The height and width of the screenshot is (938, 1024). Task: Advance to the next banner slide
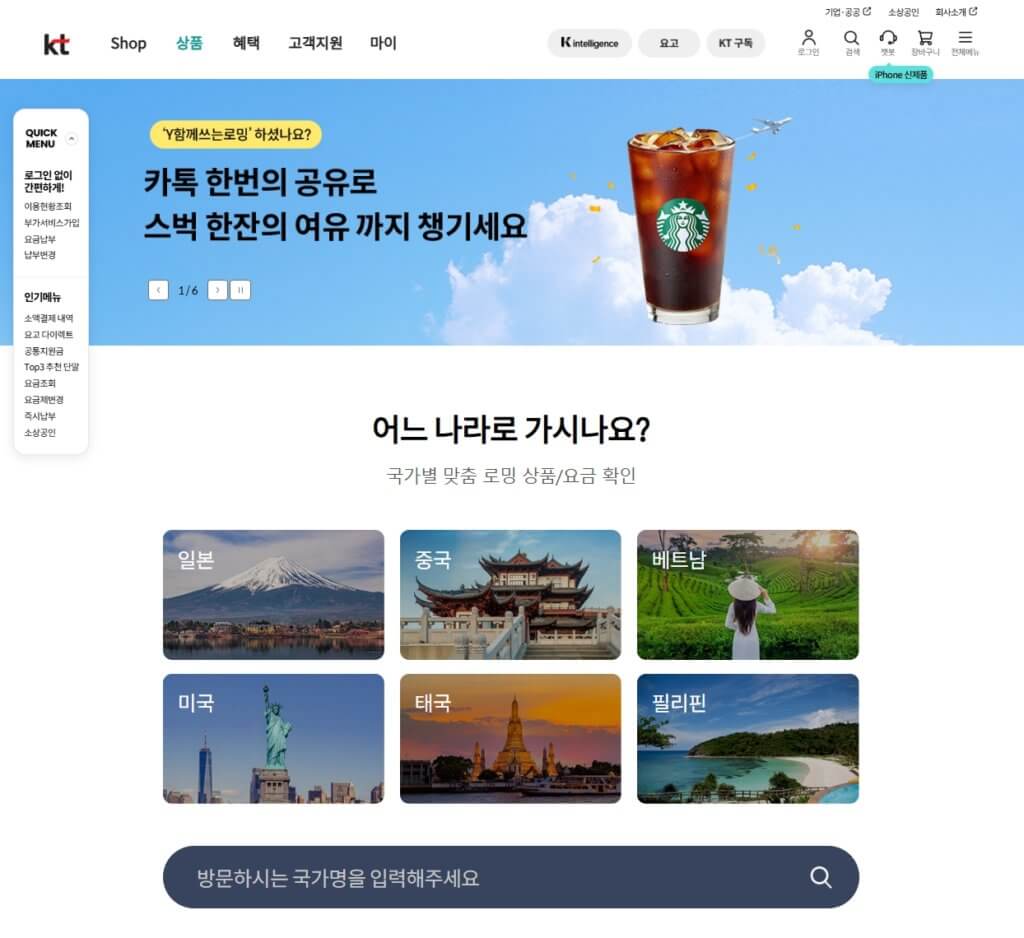(x=217, y=290)
